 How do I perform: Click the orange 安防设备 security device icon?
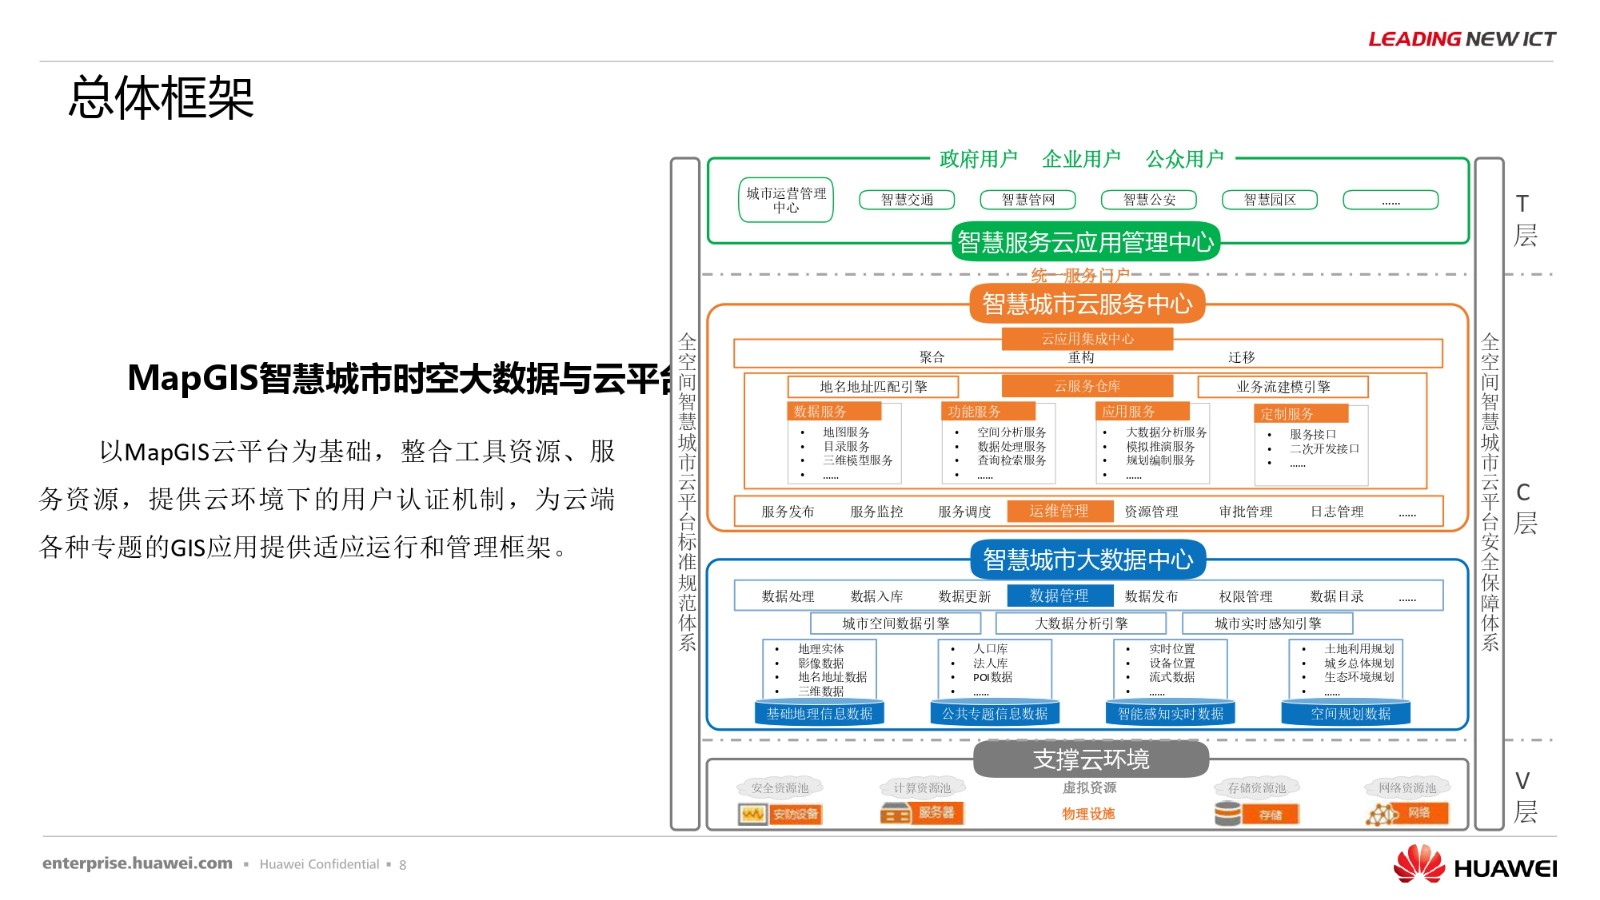(x=780, y=814)
